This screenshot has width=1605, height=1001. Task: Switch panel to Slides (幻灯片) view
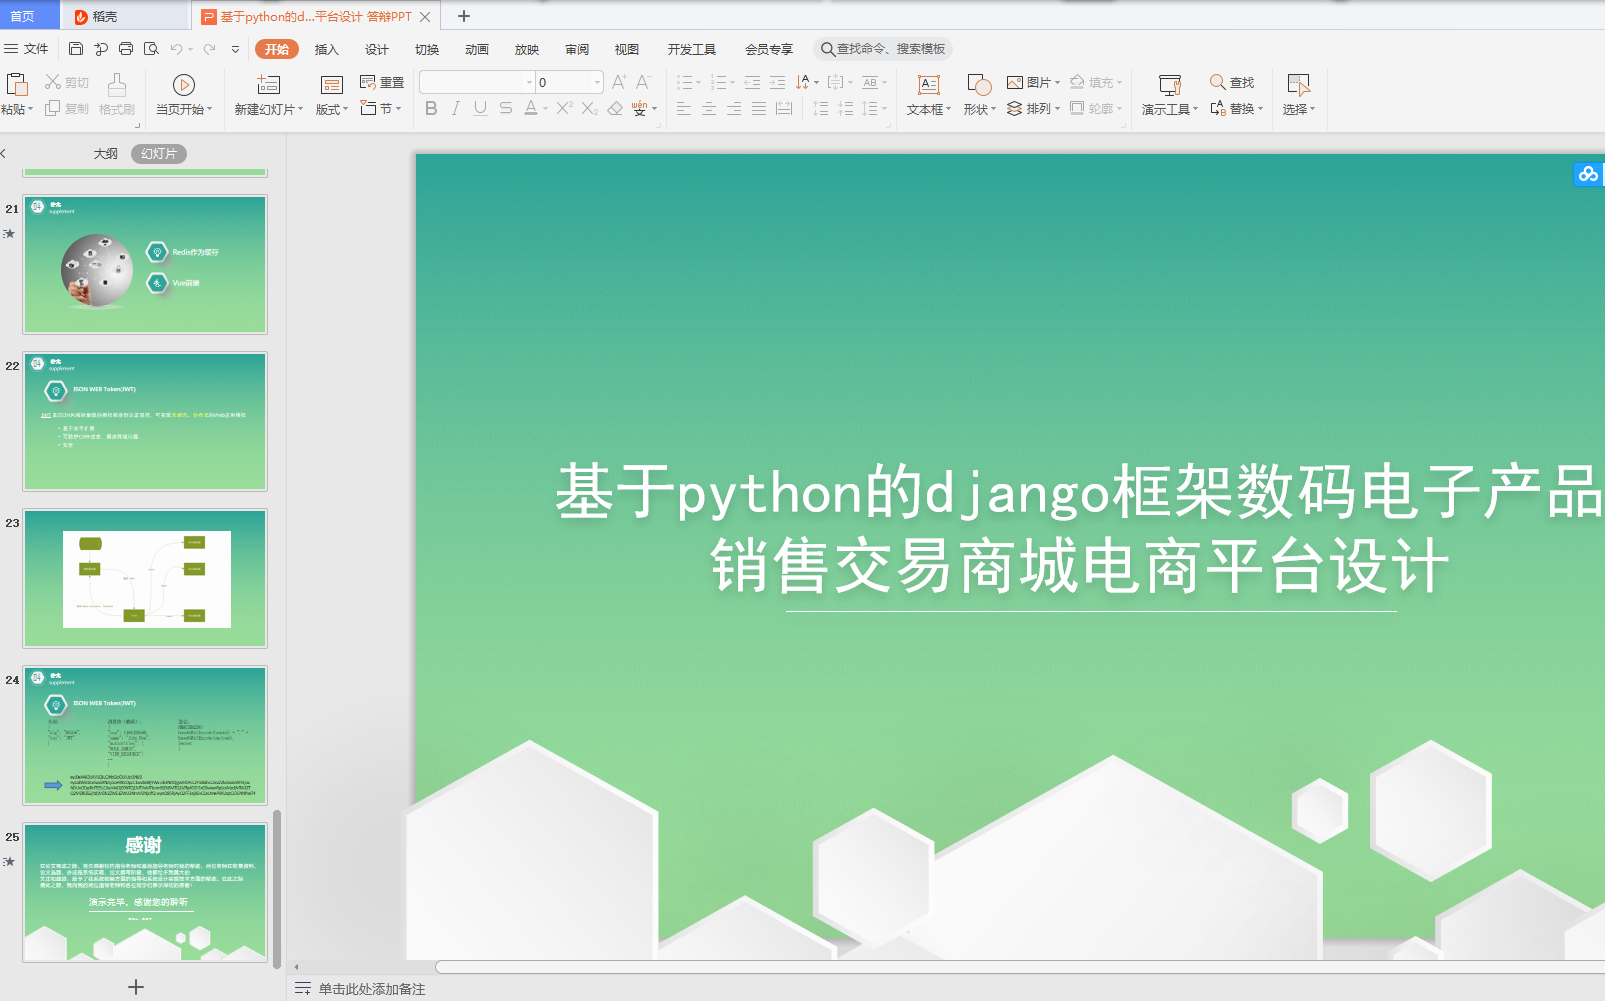point(159,154)
